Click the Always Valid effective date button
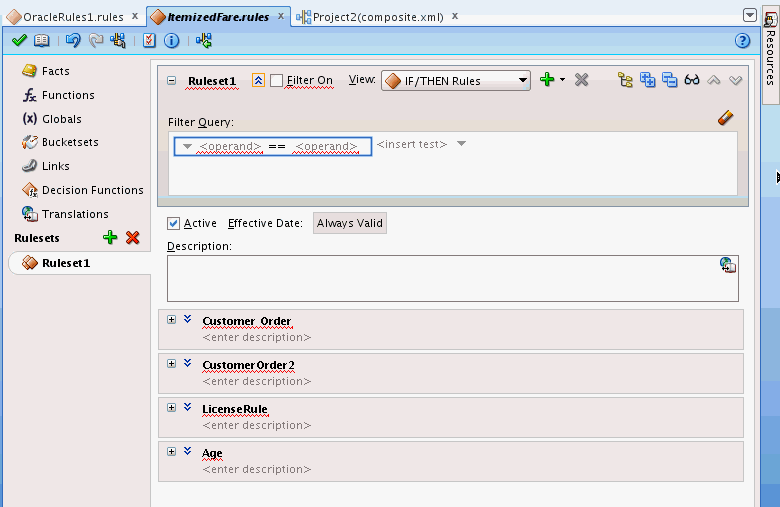Image resolution: width=780 pixels, height=507 pixels. tap(350, 223)
